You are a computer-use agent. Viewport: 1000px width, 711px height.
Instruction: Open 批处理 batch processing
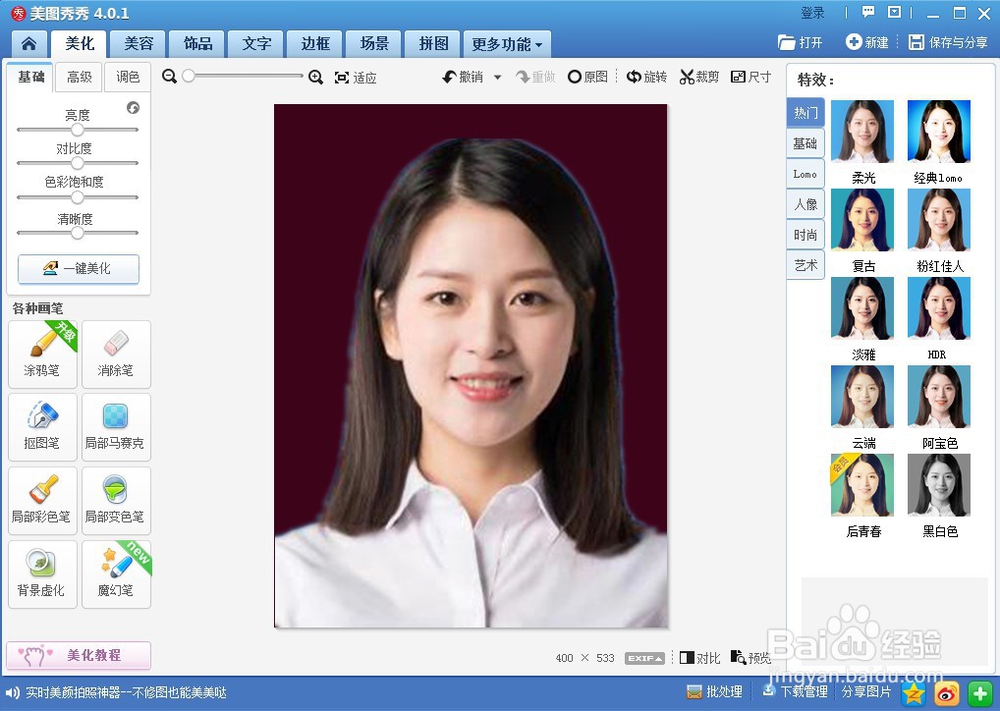714,692
